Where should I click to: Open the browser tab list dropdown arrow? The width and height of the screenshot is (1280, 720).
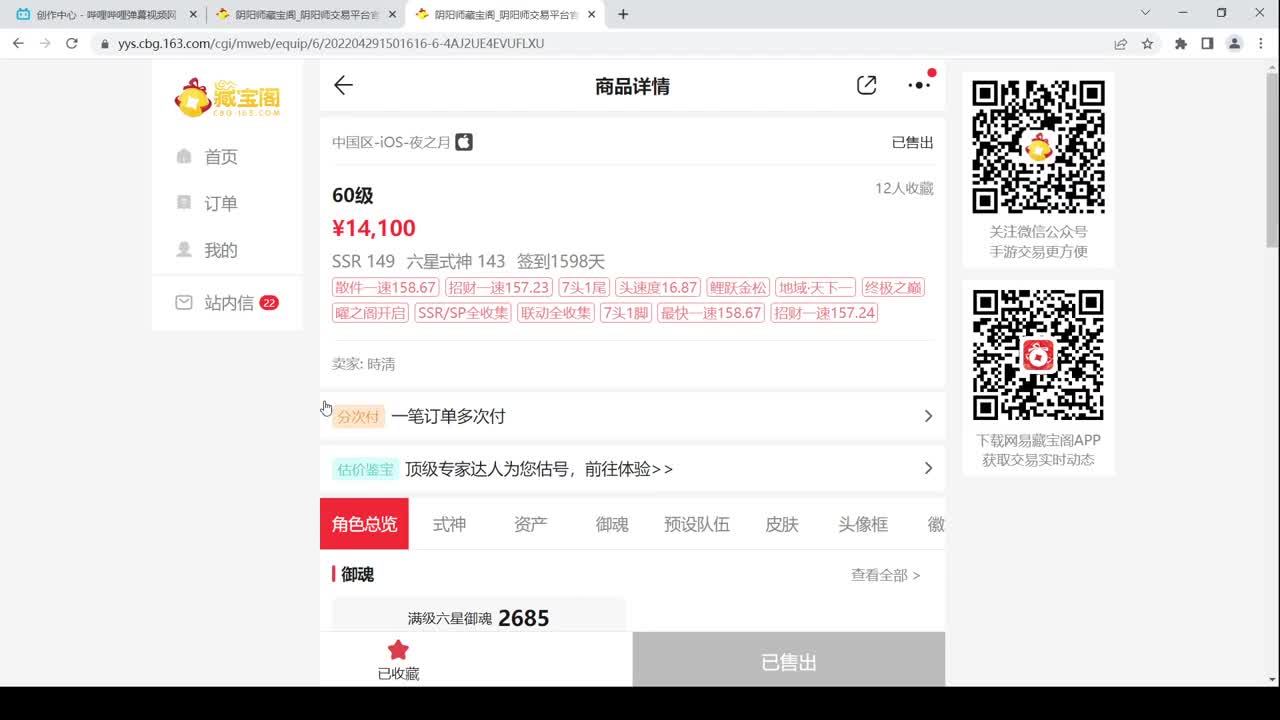point(1143,14)
